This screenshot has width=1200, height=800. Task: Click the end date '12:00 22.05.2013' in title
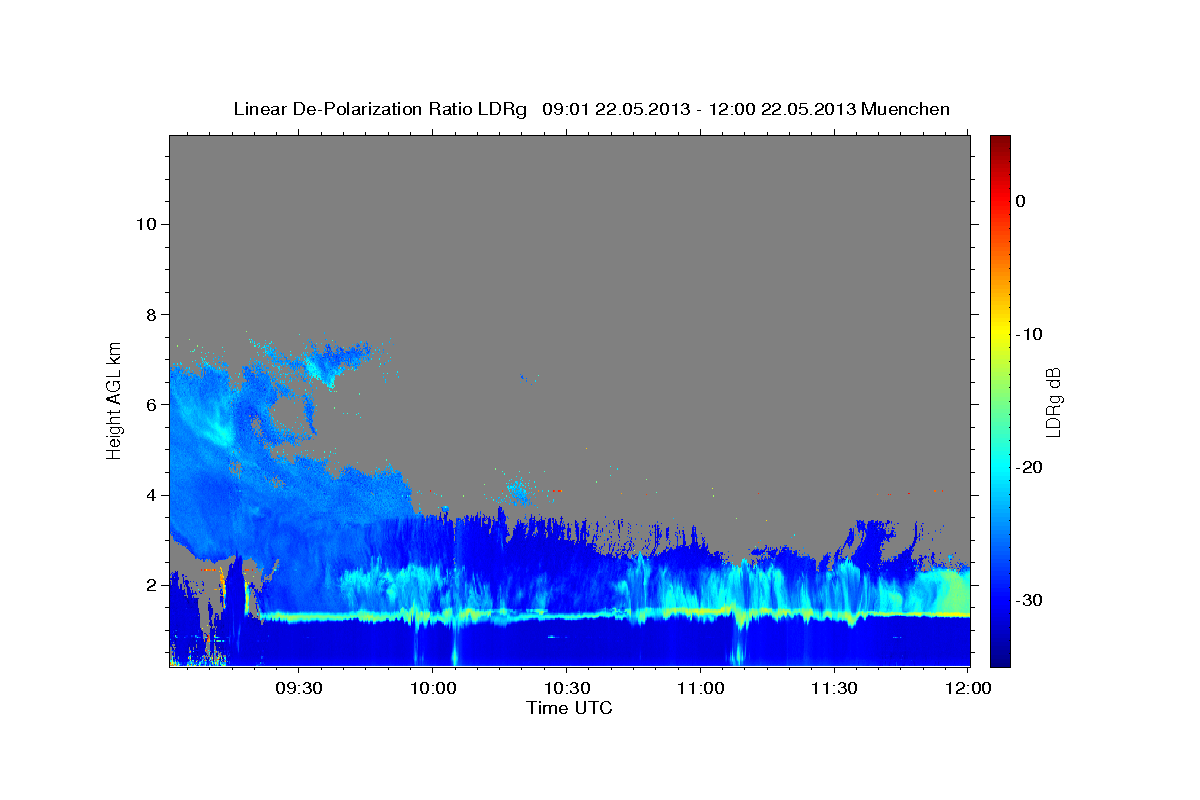click(782, 109)
